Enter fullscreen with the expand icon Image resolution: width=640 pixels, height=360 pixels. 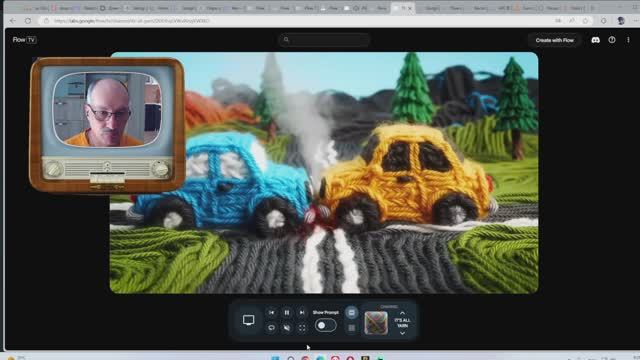[x=302, y=328]
